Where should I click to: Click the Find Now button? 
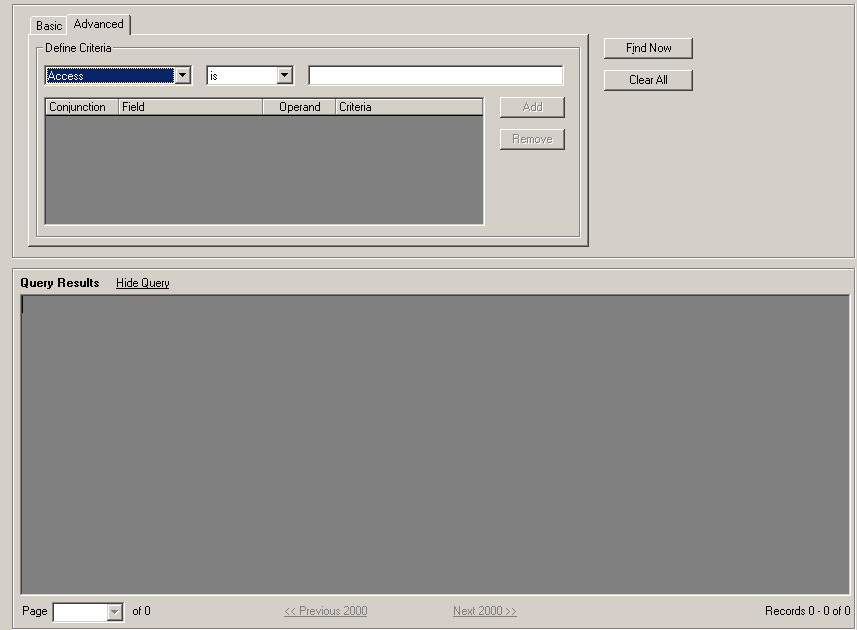[648, 48]
